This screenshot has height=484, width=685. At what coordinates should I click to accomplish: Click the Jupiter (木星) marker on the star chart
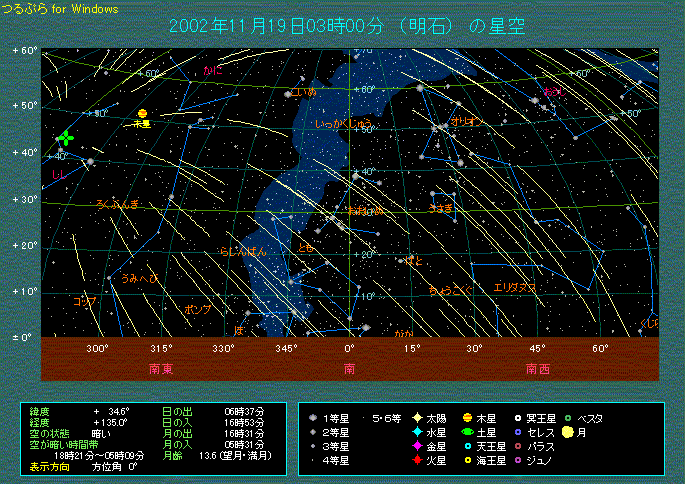click(x=143, y=114)
